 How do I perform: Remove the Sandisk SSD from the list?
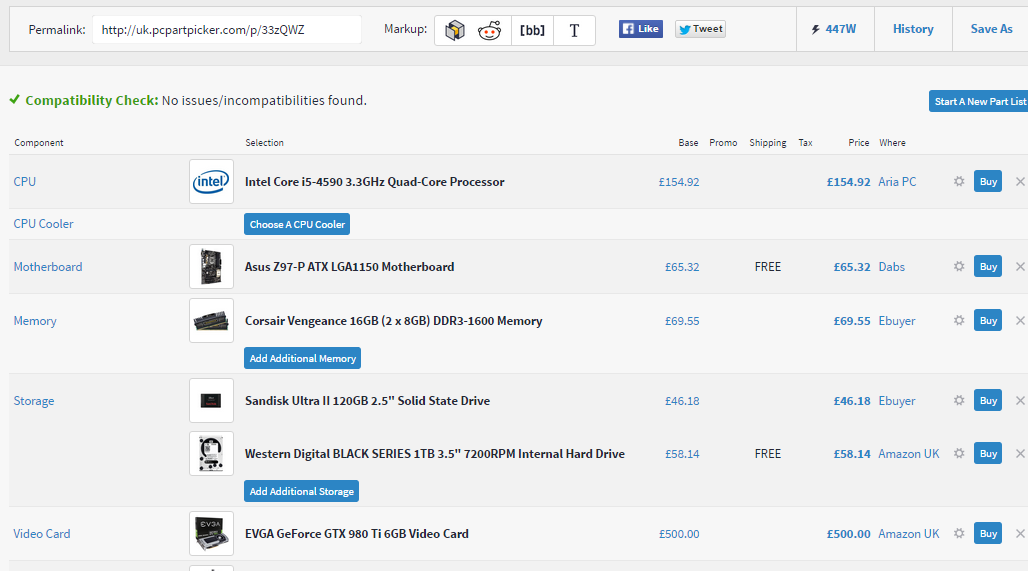pyautogui.click(x=1020, y=401)
